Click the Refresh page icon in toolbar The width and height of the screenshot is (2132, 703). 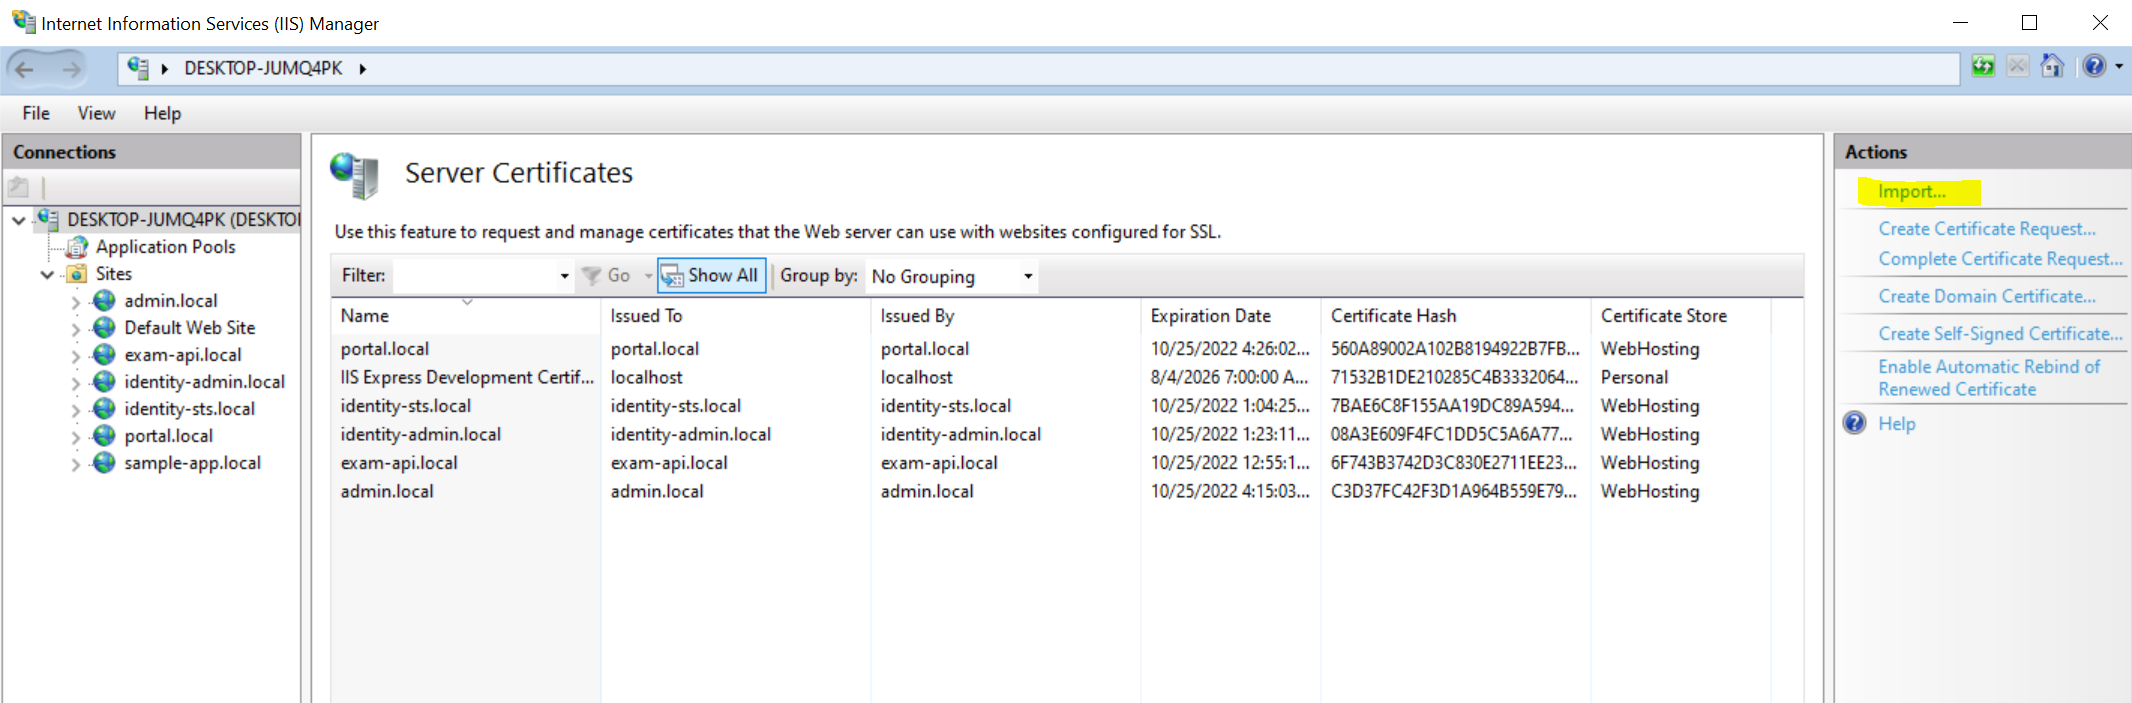click(x=1982, y=67)
